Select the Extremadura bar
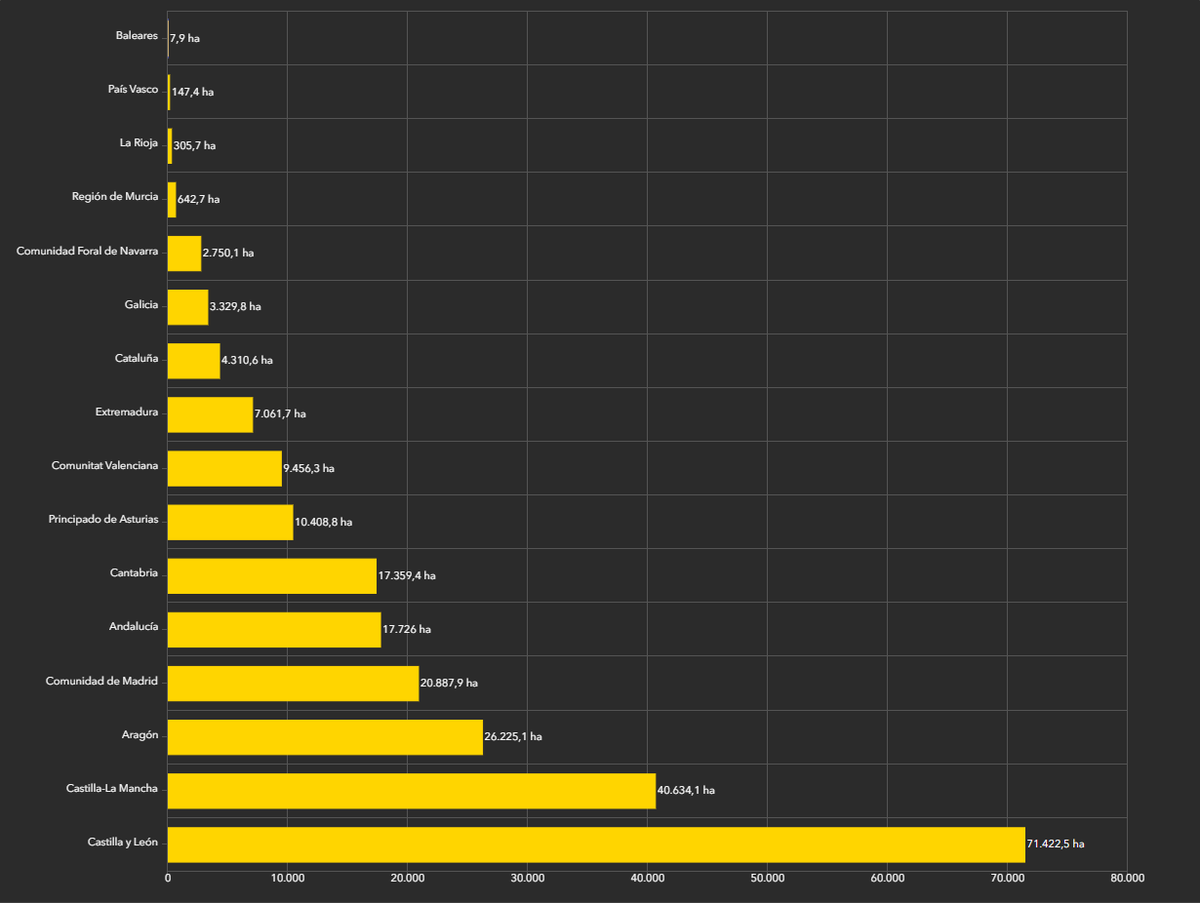Viewport: 1200px width, 903px height. pyautogui.click(x=210, y=414)
